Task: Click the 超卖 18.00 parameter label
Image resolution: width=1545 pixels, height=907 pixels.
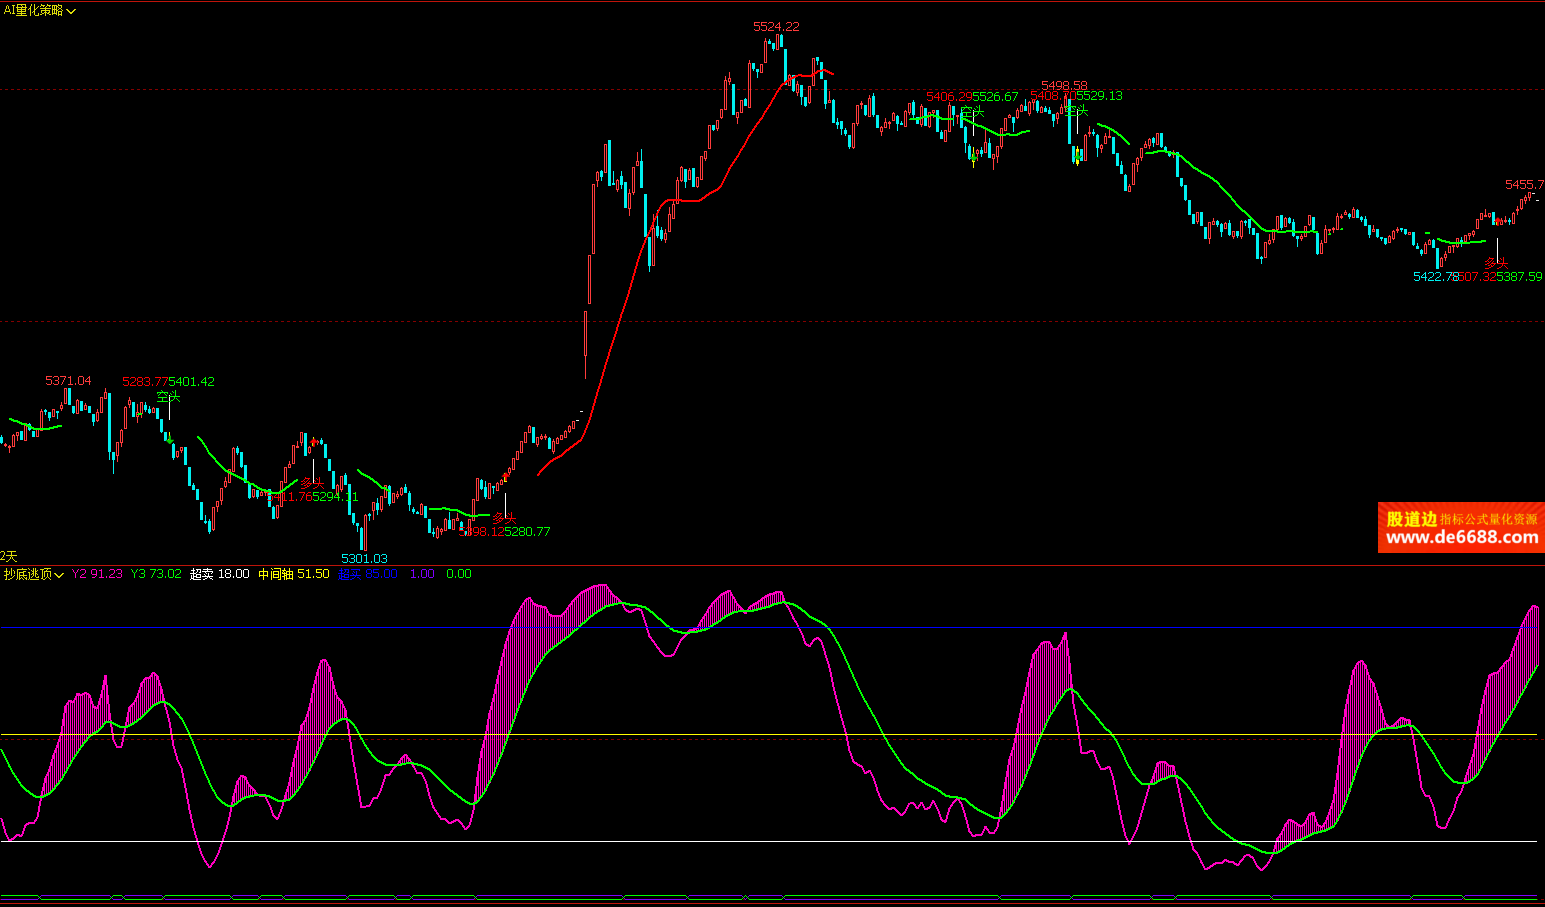Action: [219, 574]
